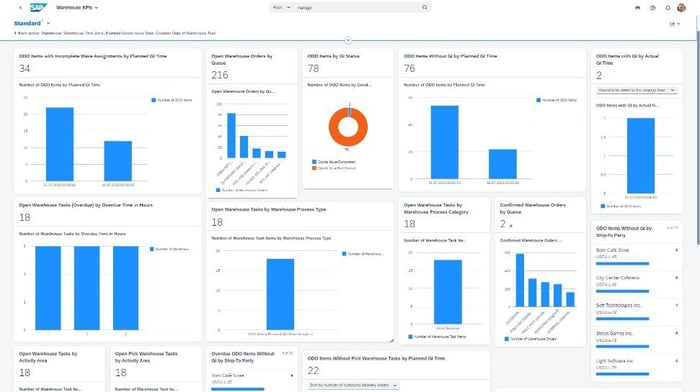Open the notifications icon in the header

tap(668, 8)
